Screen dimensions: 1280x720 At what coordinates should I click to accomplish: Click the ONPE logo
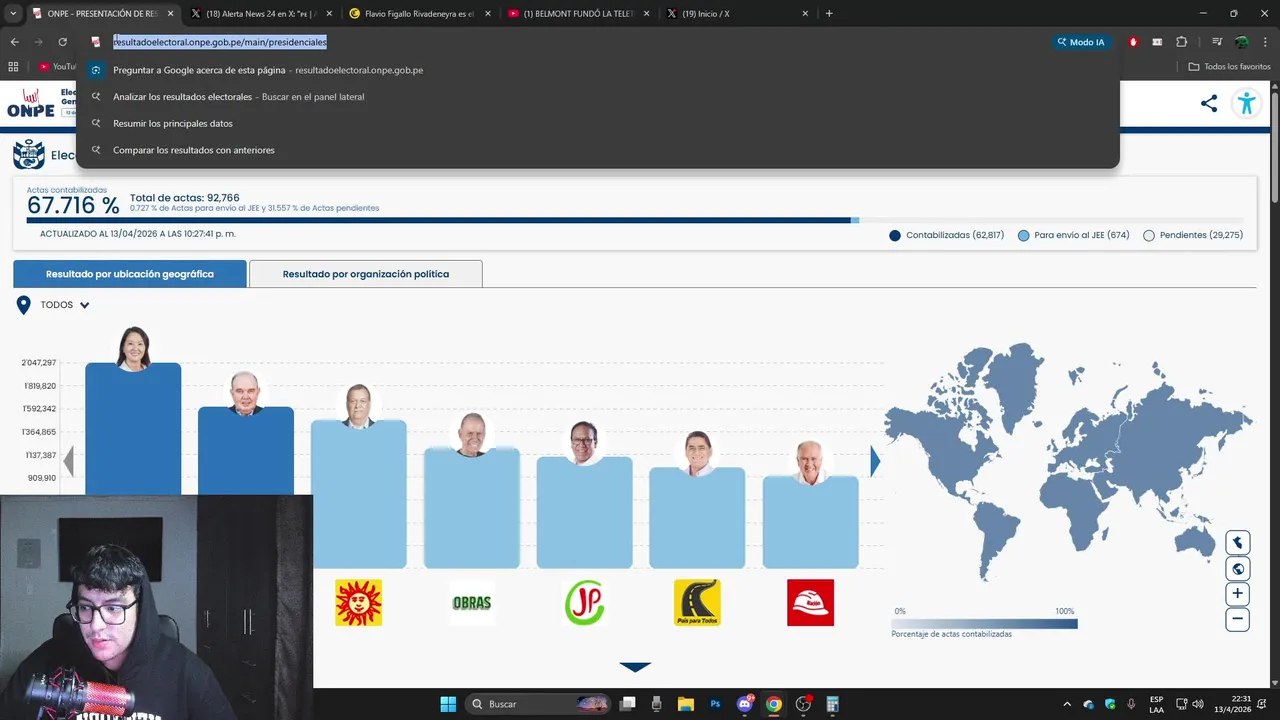click(x=31, y=103)
